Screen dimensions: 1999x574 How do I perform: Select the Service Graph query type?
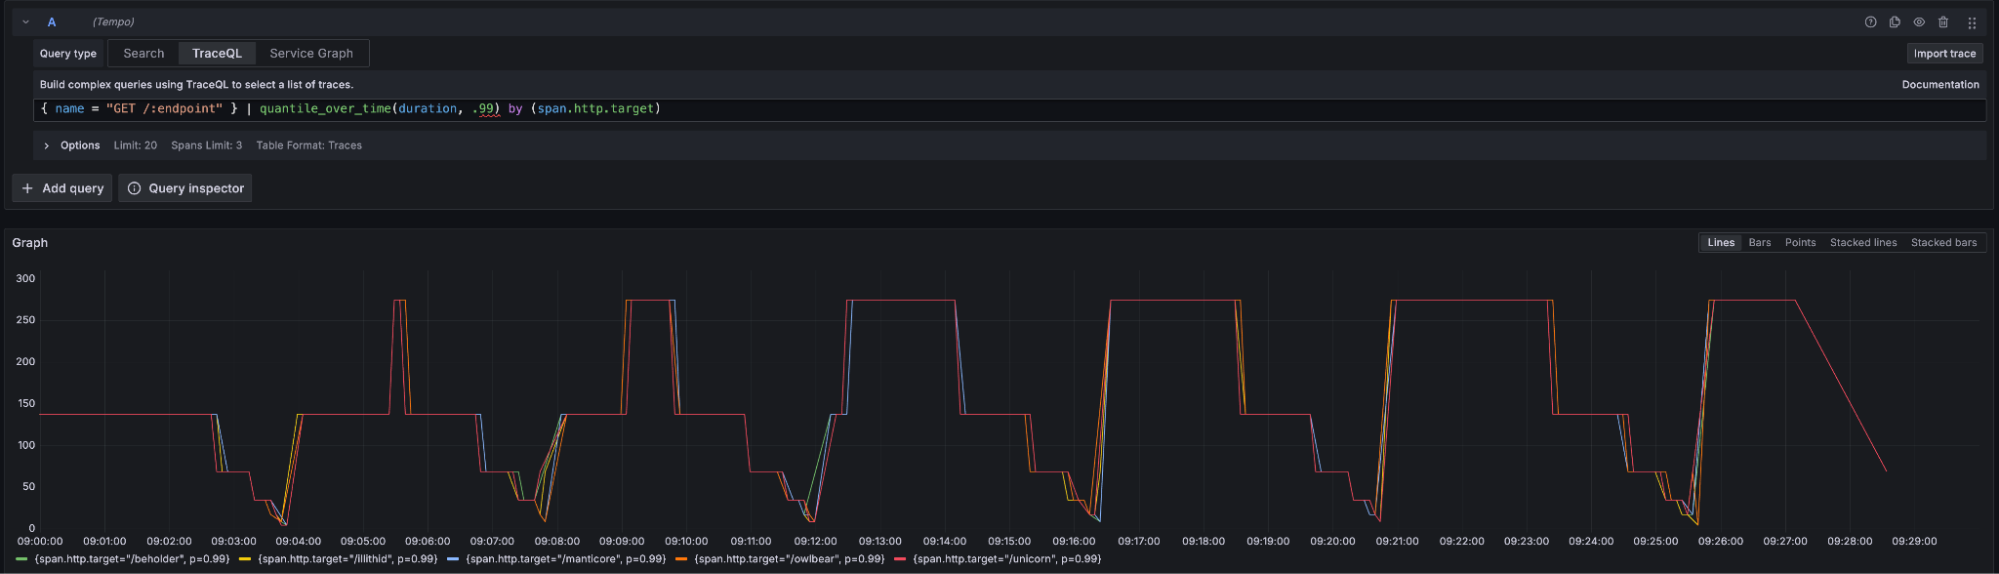coord(311,54)
